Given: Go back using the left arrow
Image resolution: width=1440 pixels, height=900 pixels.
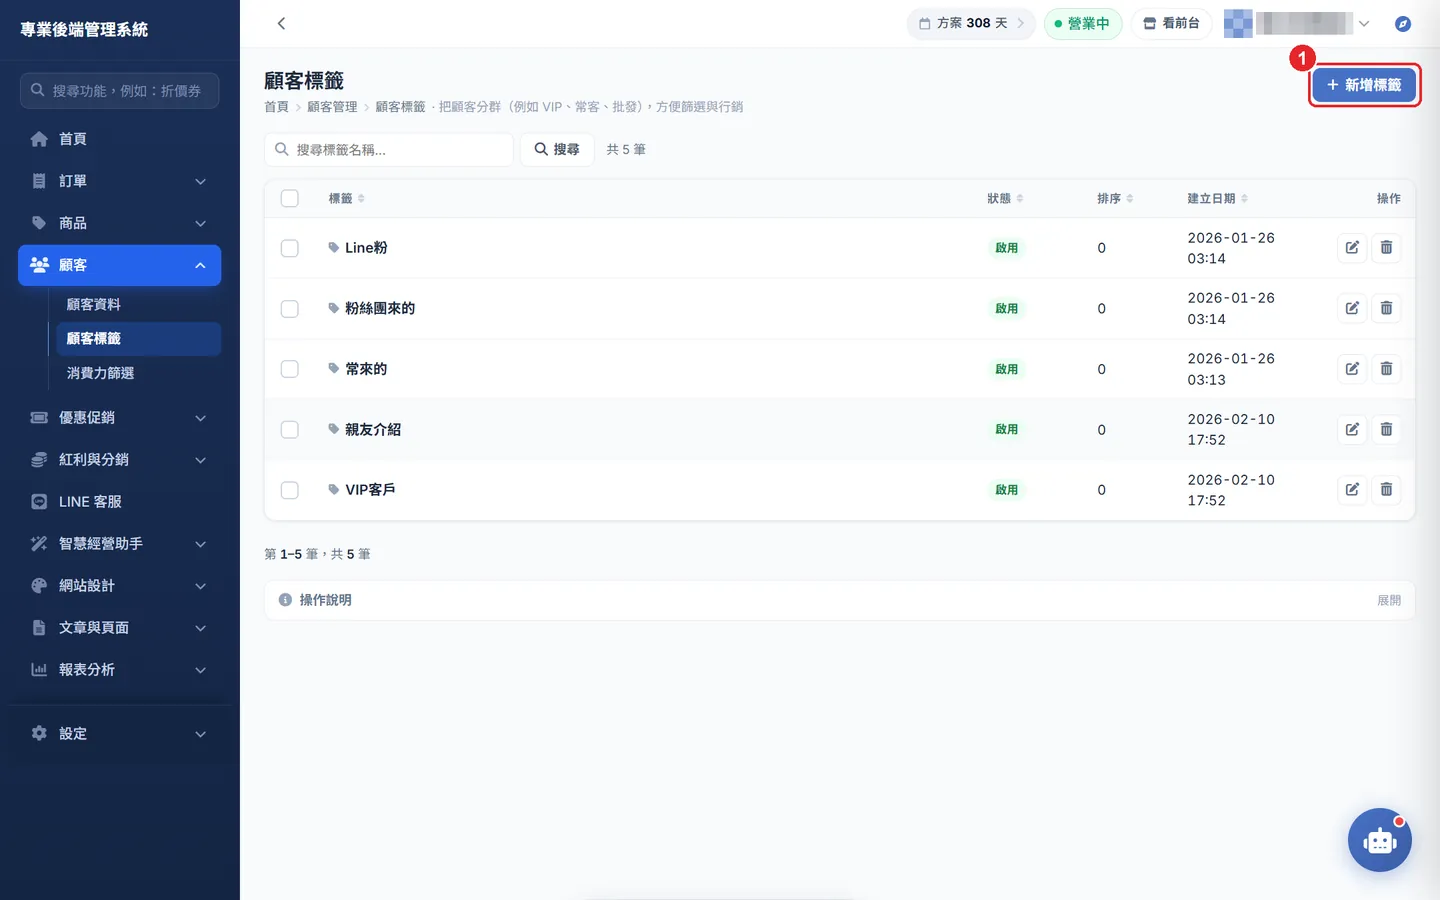Looking at the screenshot, I should [x=281, y=23].
